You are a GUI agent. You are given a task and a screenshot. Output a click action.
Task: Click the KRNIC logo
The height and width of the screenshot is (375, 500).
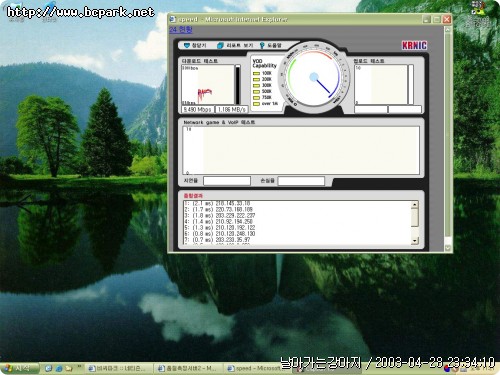[414, 45]
